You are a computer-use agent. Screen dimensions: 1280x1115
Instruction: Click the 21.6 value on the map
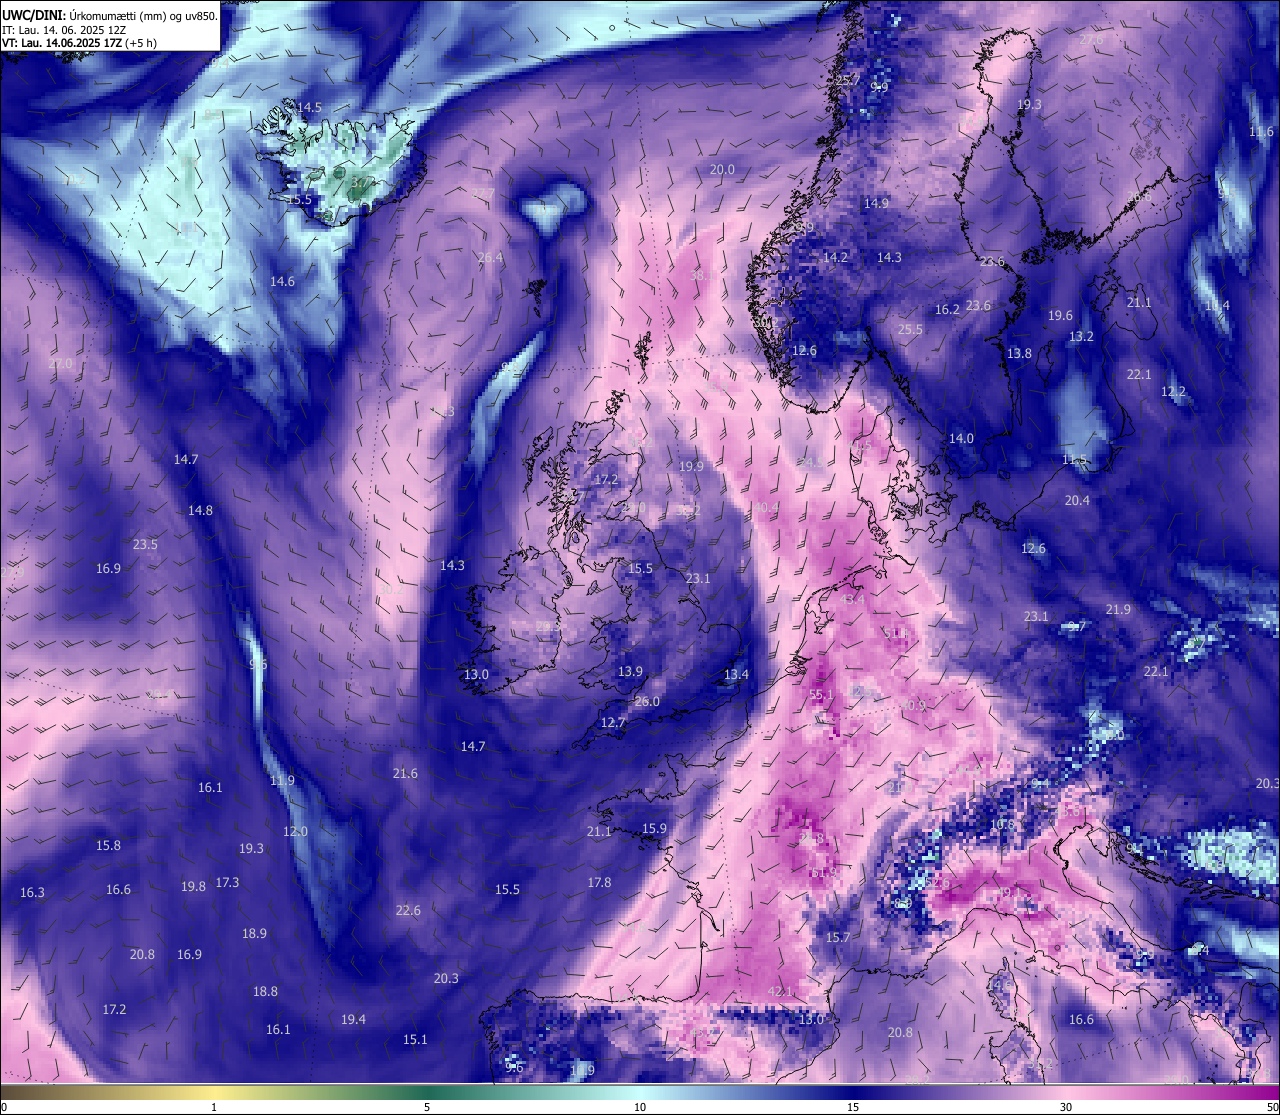[x=405, y=774]
